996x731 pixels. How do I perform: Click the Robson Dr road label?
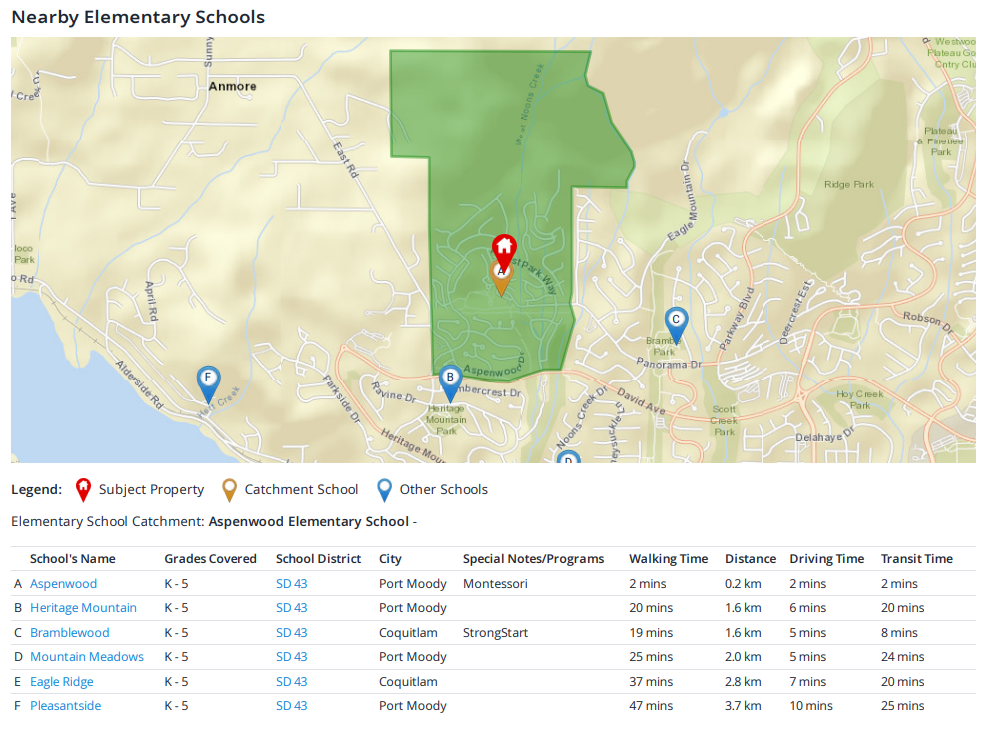click(927, 322)
